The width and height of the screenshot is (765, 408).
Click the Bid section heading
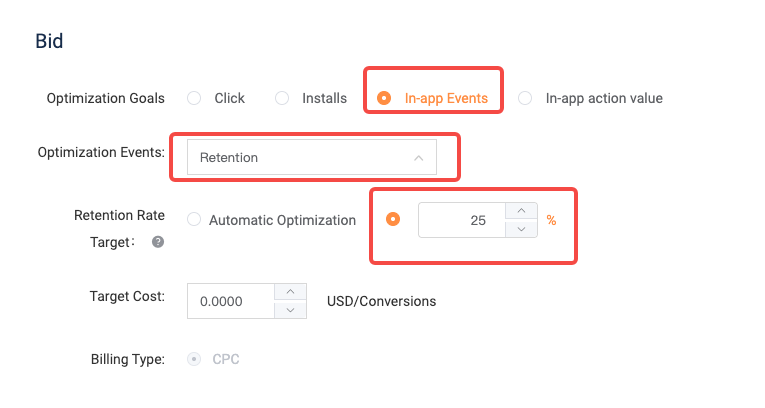click(x=49, y=41)
